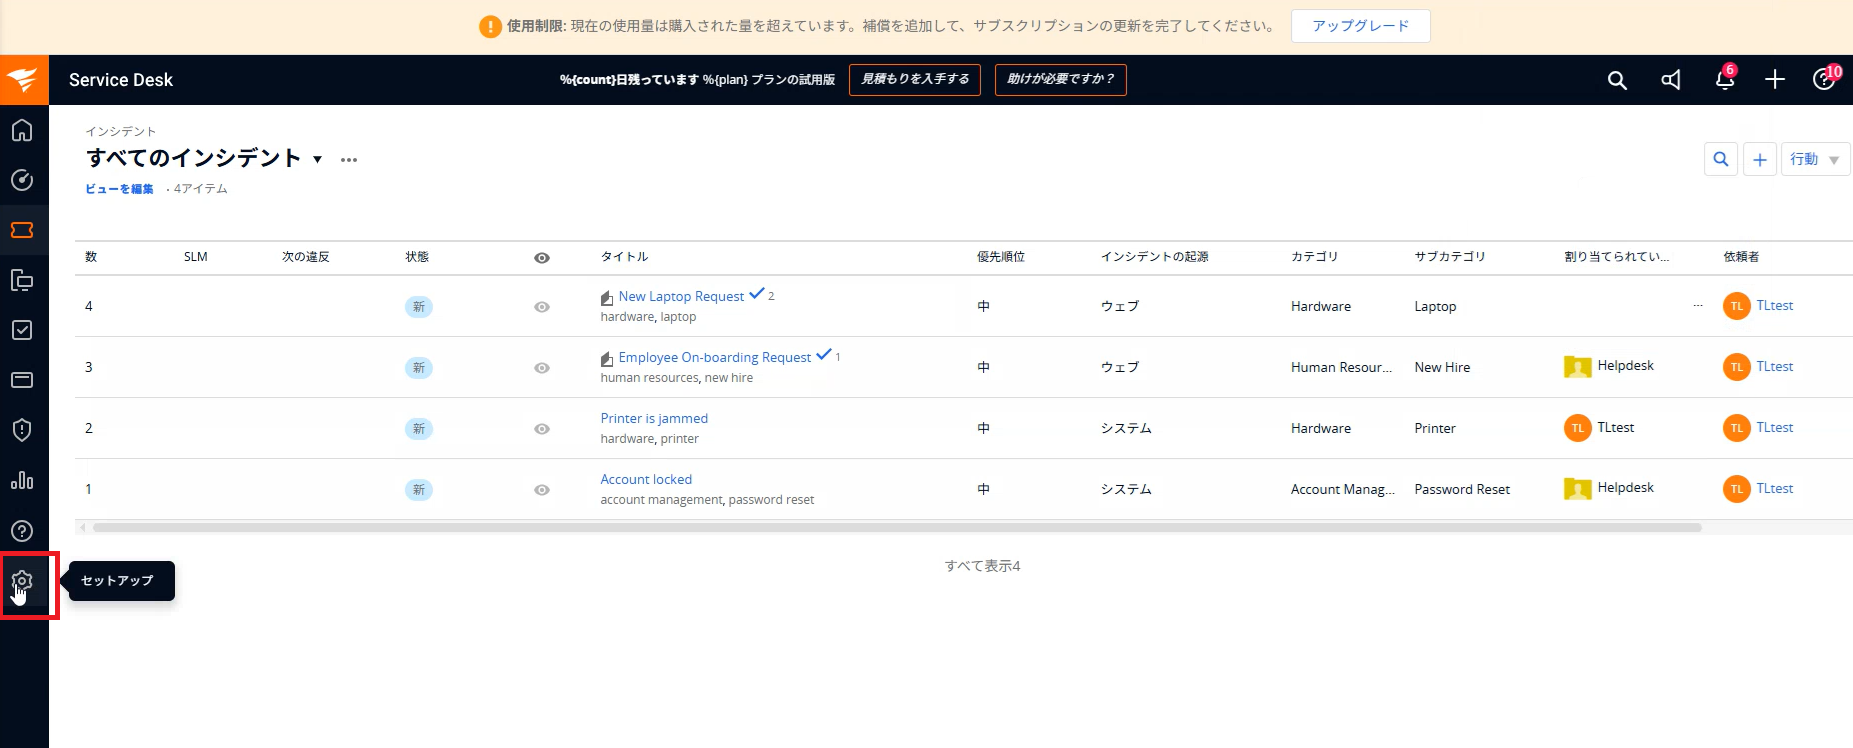Toggle watch eye for Employee On-boarding Request
Screen dimensions: 1853x748
coord(542,368)
